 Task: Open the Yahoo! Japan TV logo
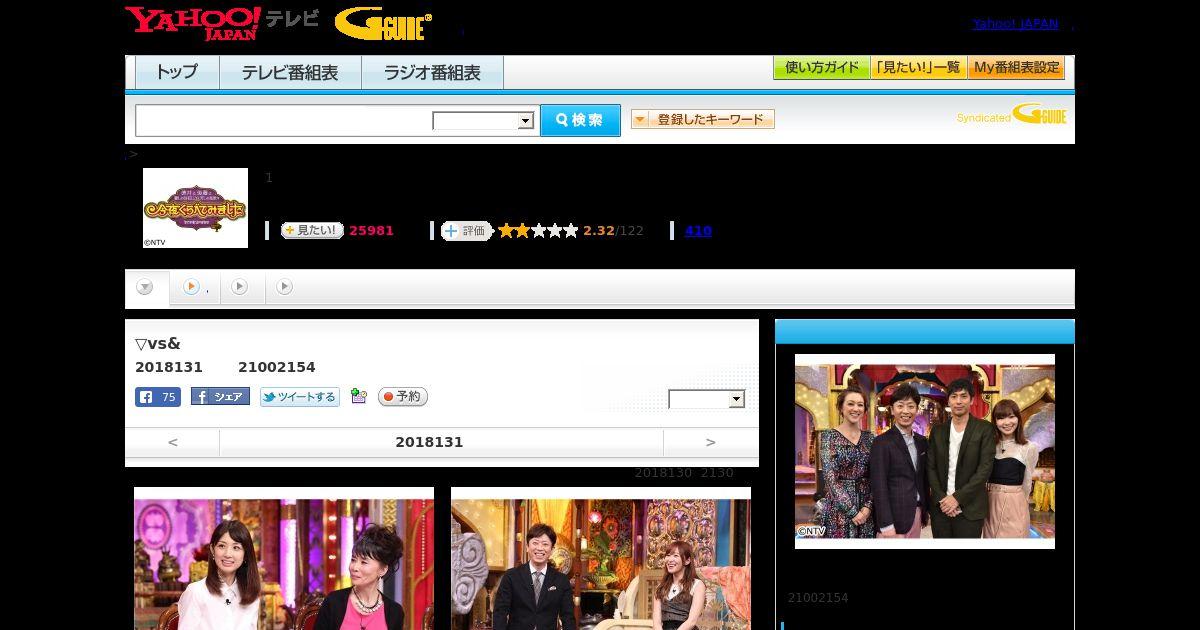click(222, 23)
